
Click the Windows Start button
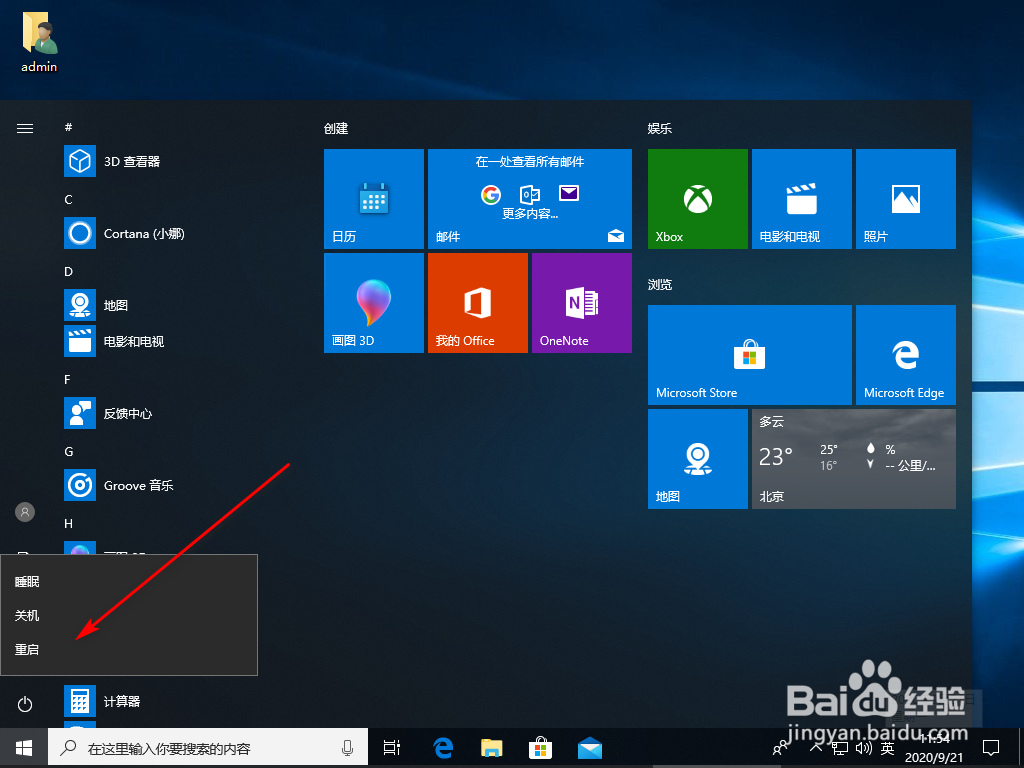[x=24, y=748]
